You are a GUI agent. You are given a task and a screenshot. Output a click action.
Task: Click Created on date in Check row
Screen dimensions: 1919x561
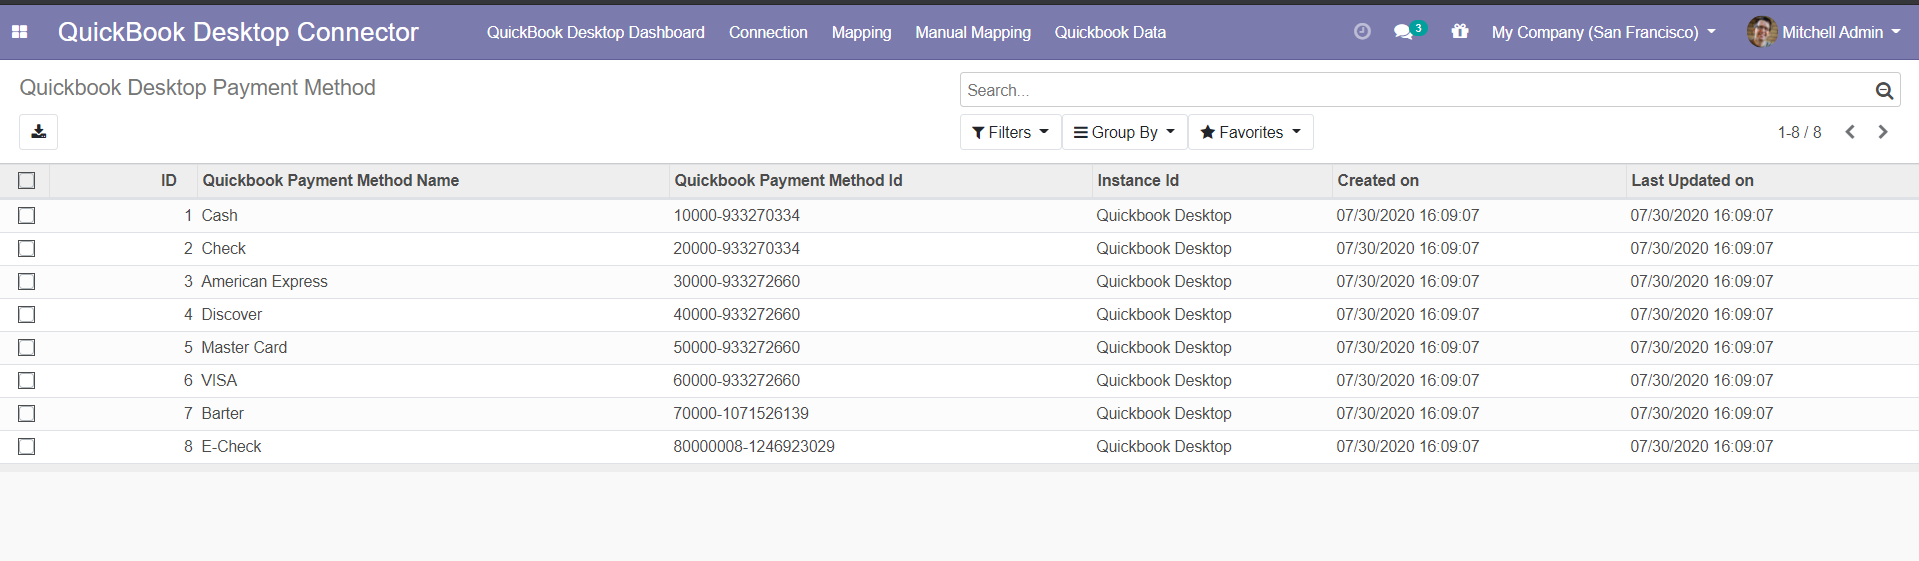[x=1408, y=249]
